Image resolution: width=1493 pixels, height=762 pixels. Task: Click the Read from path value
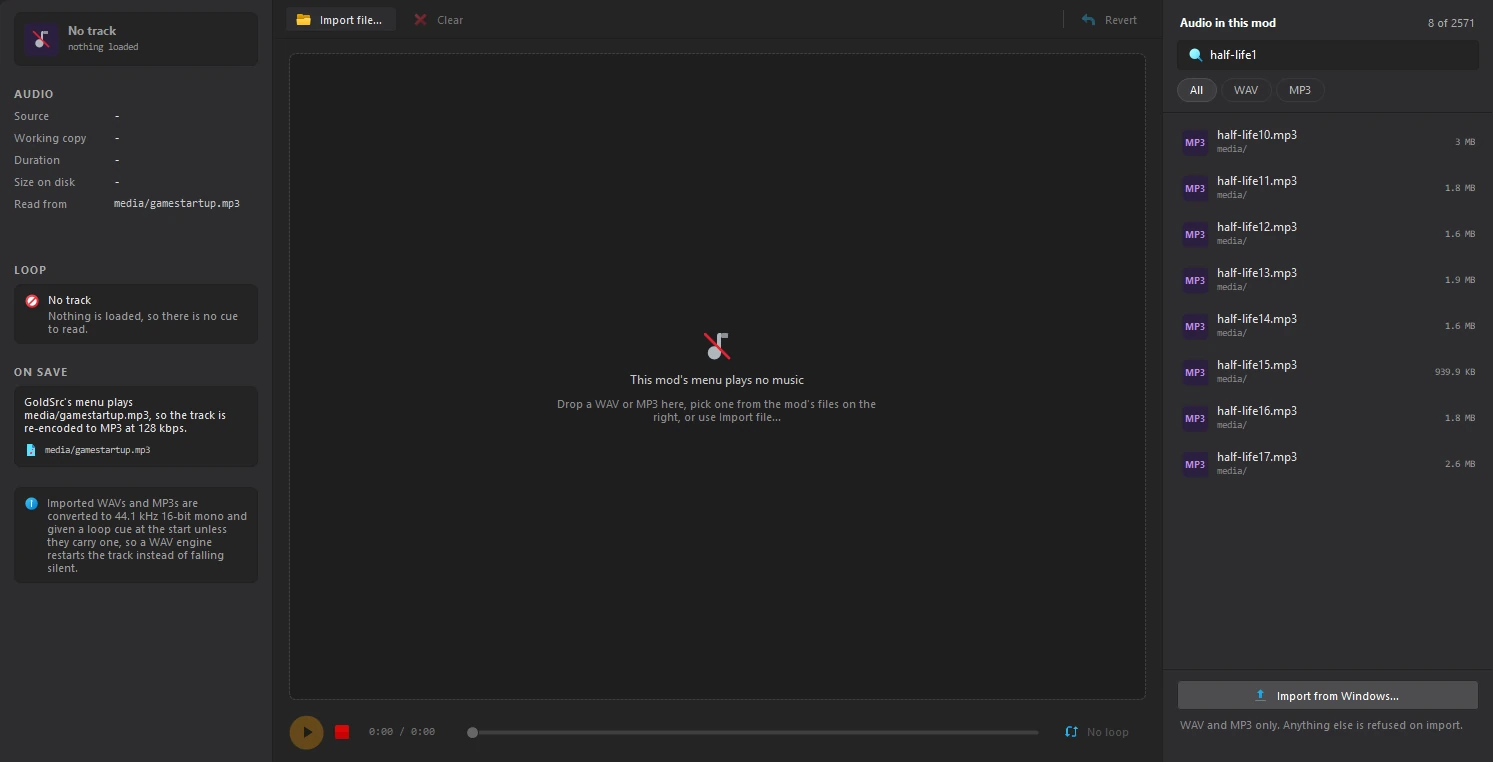(x=177, y=204)
